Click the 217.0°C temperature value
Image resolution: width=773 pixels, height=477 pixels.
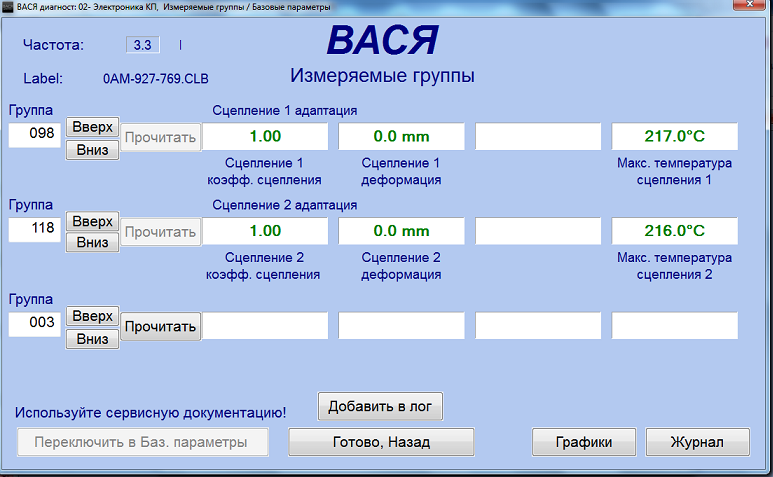click(674, 136)
